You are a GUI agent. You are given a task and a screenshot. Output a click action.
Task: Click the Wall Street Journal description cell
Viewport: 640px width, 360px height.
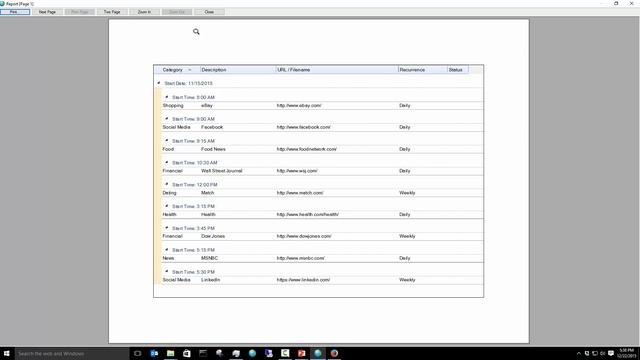click(222, 171)
